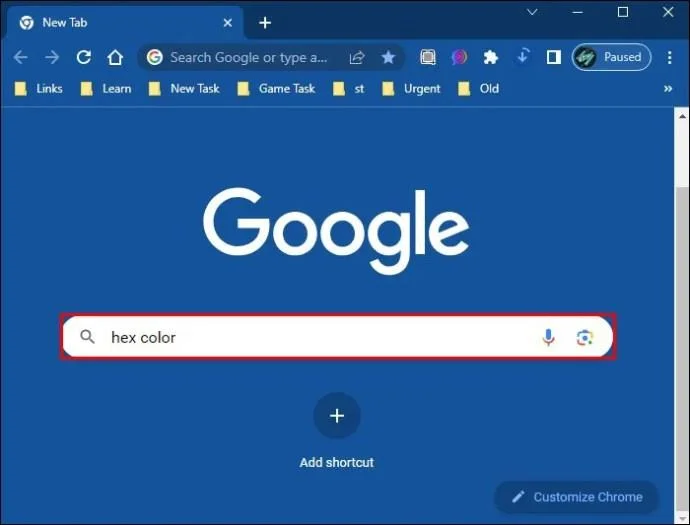Start voice search with microphone icon
Screen dimensions: 690x525
548,338
